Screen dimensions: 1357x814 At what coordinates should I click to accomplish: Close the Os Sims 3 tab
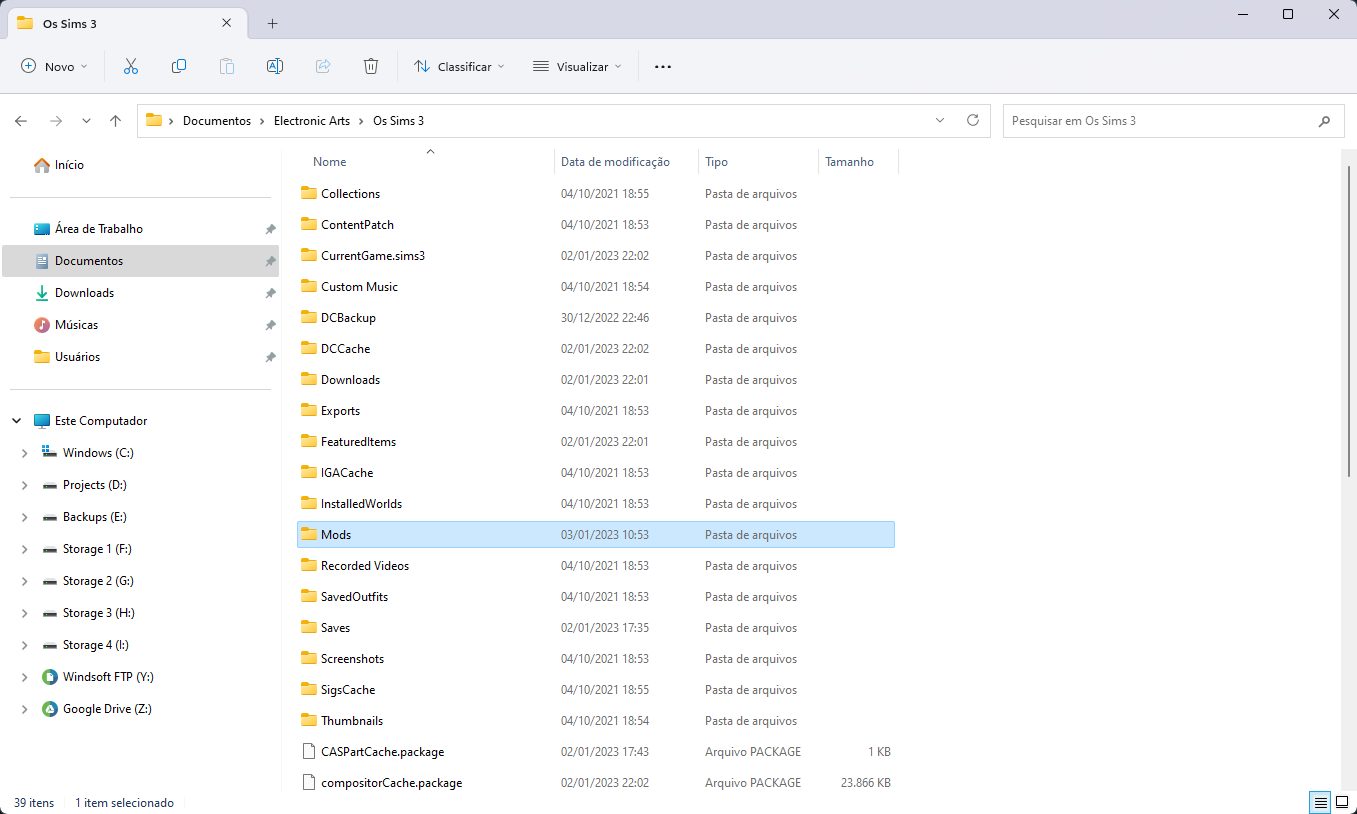[x=227, y=23]
